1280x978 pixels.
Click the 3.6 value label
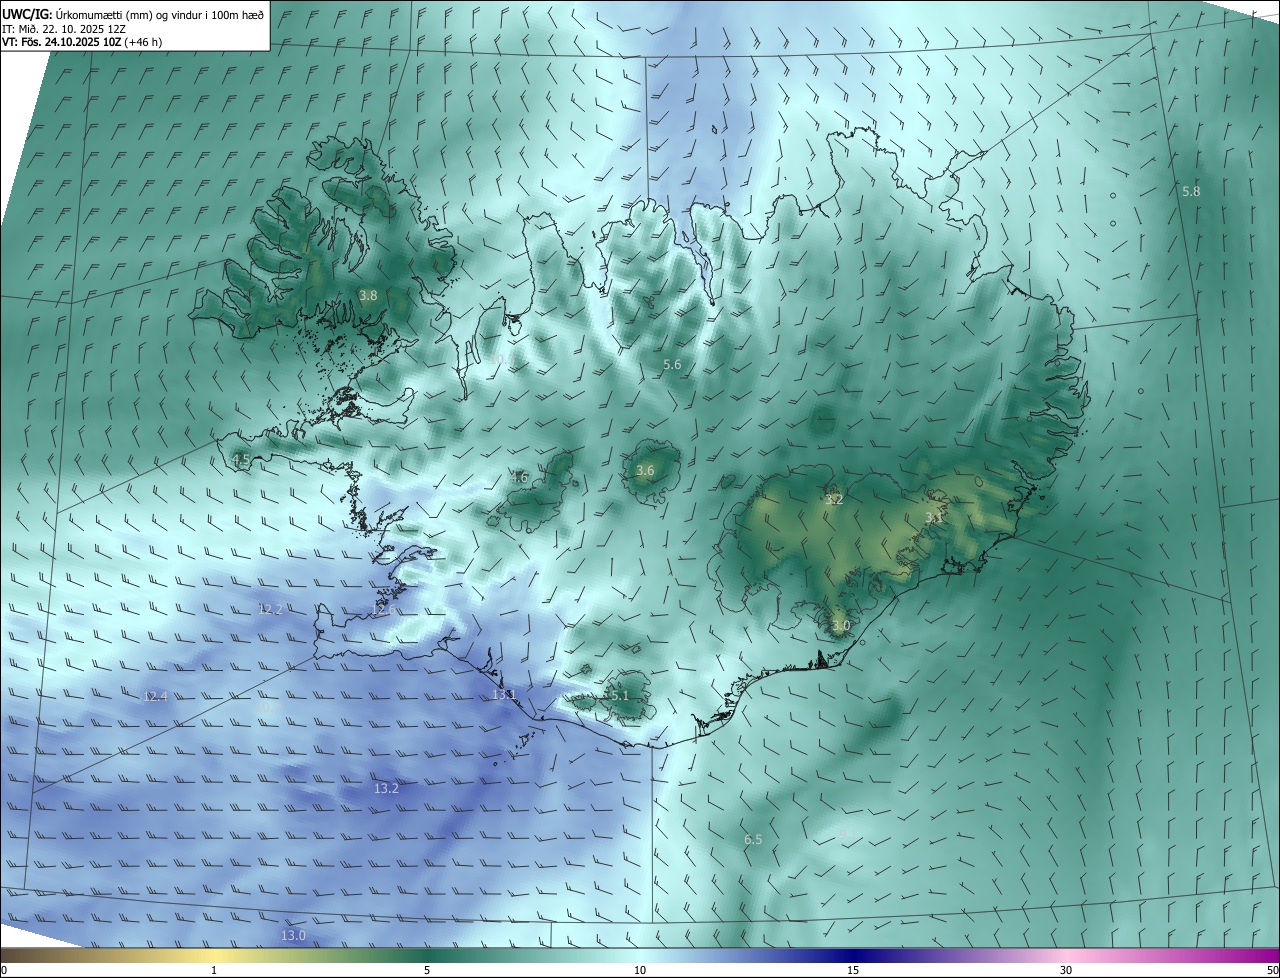(x=645, y=470)
